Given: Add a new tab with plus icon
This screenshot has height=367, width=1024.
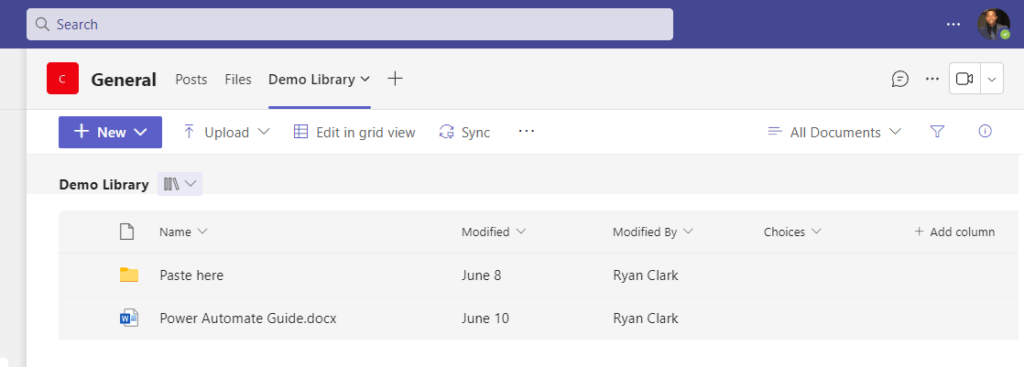Looking at the screenshot, I should click(395, 79).
